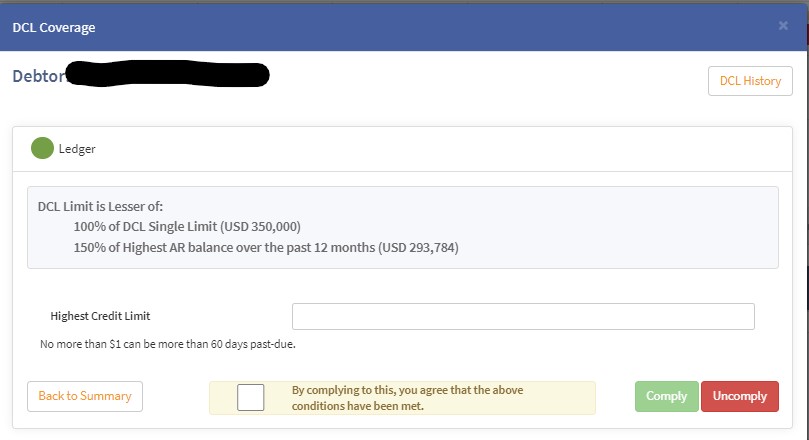Open DCL History
Screen dimensions: 809x440
pyautogui.click(x=750, y=81)
